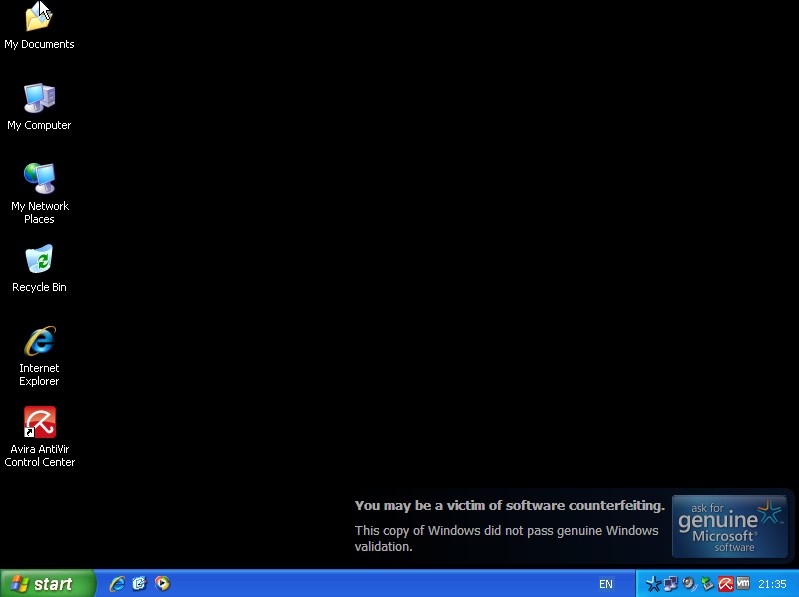Select the My Documents desktop icon
This screenshot has width=799, height=597.
tap(39, 24)
